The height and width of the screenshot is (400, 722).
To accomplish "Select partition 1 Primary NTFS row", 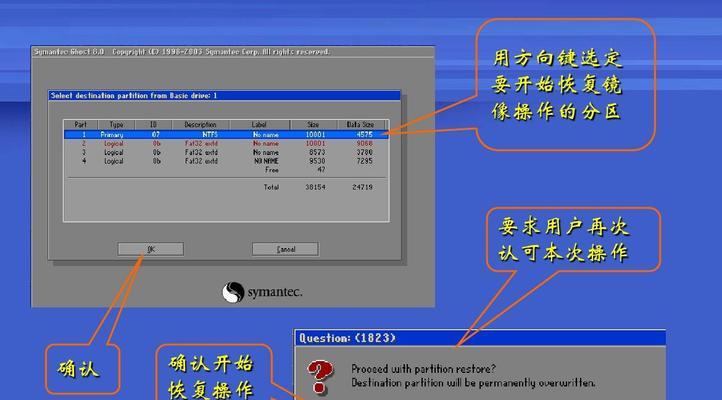I will pos(226,134).
